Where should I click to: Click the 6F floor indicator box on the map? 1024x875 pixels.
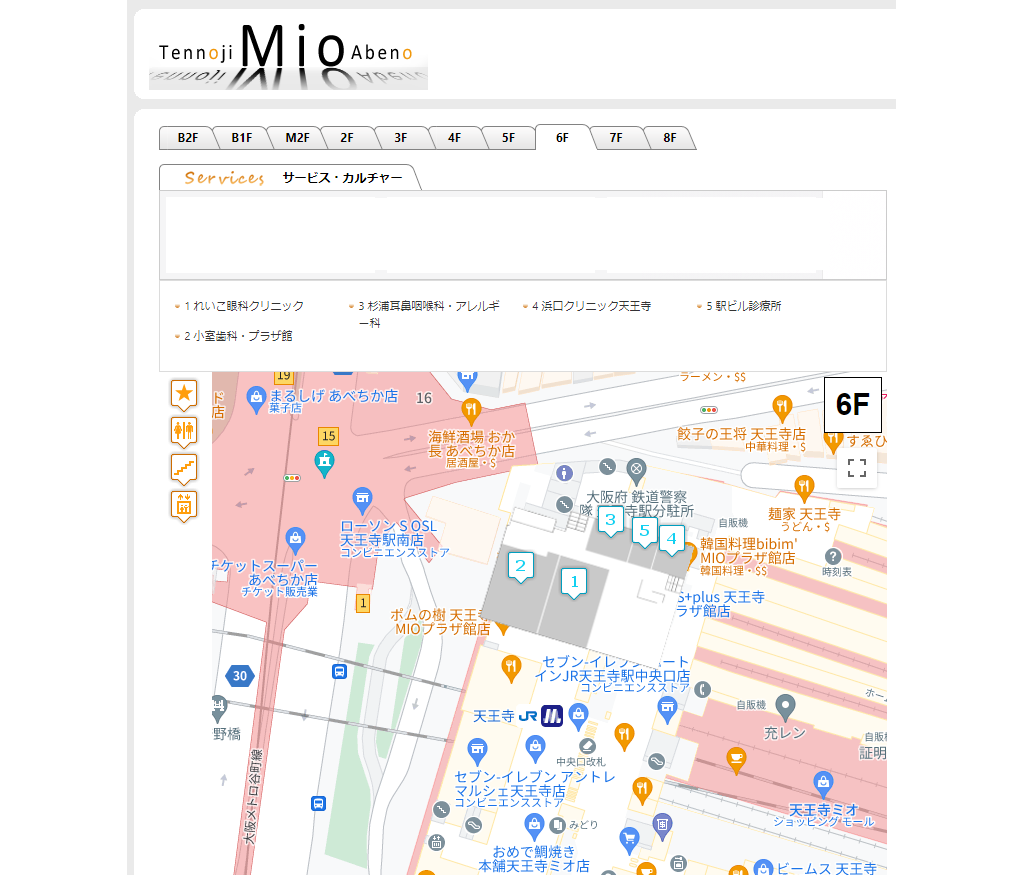coord(851,405)
